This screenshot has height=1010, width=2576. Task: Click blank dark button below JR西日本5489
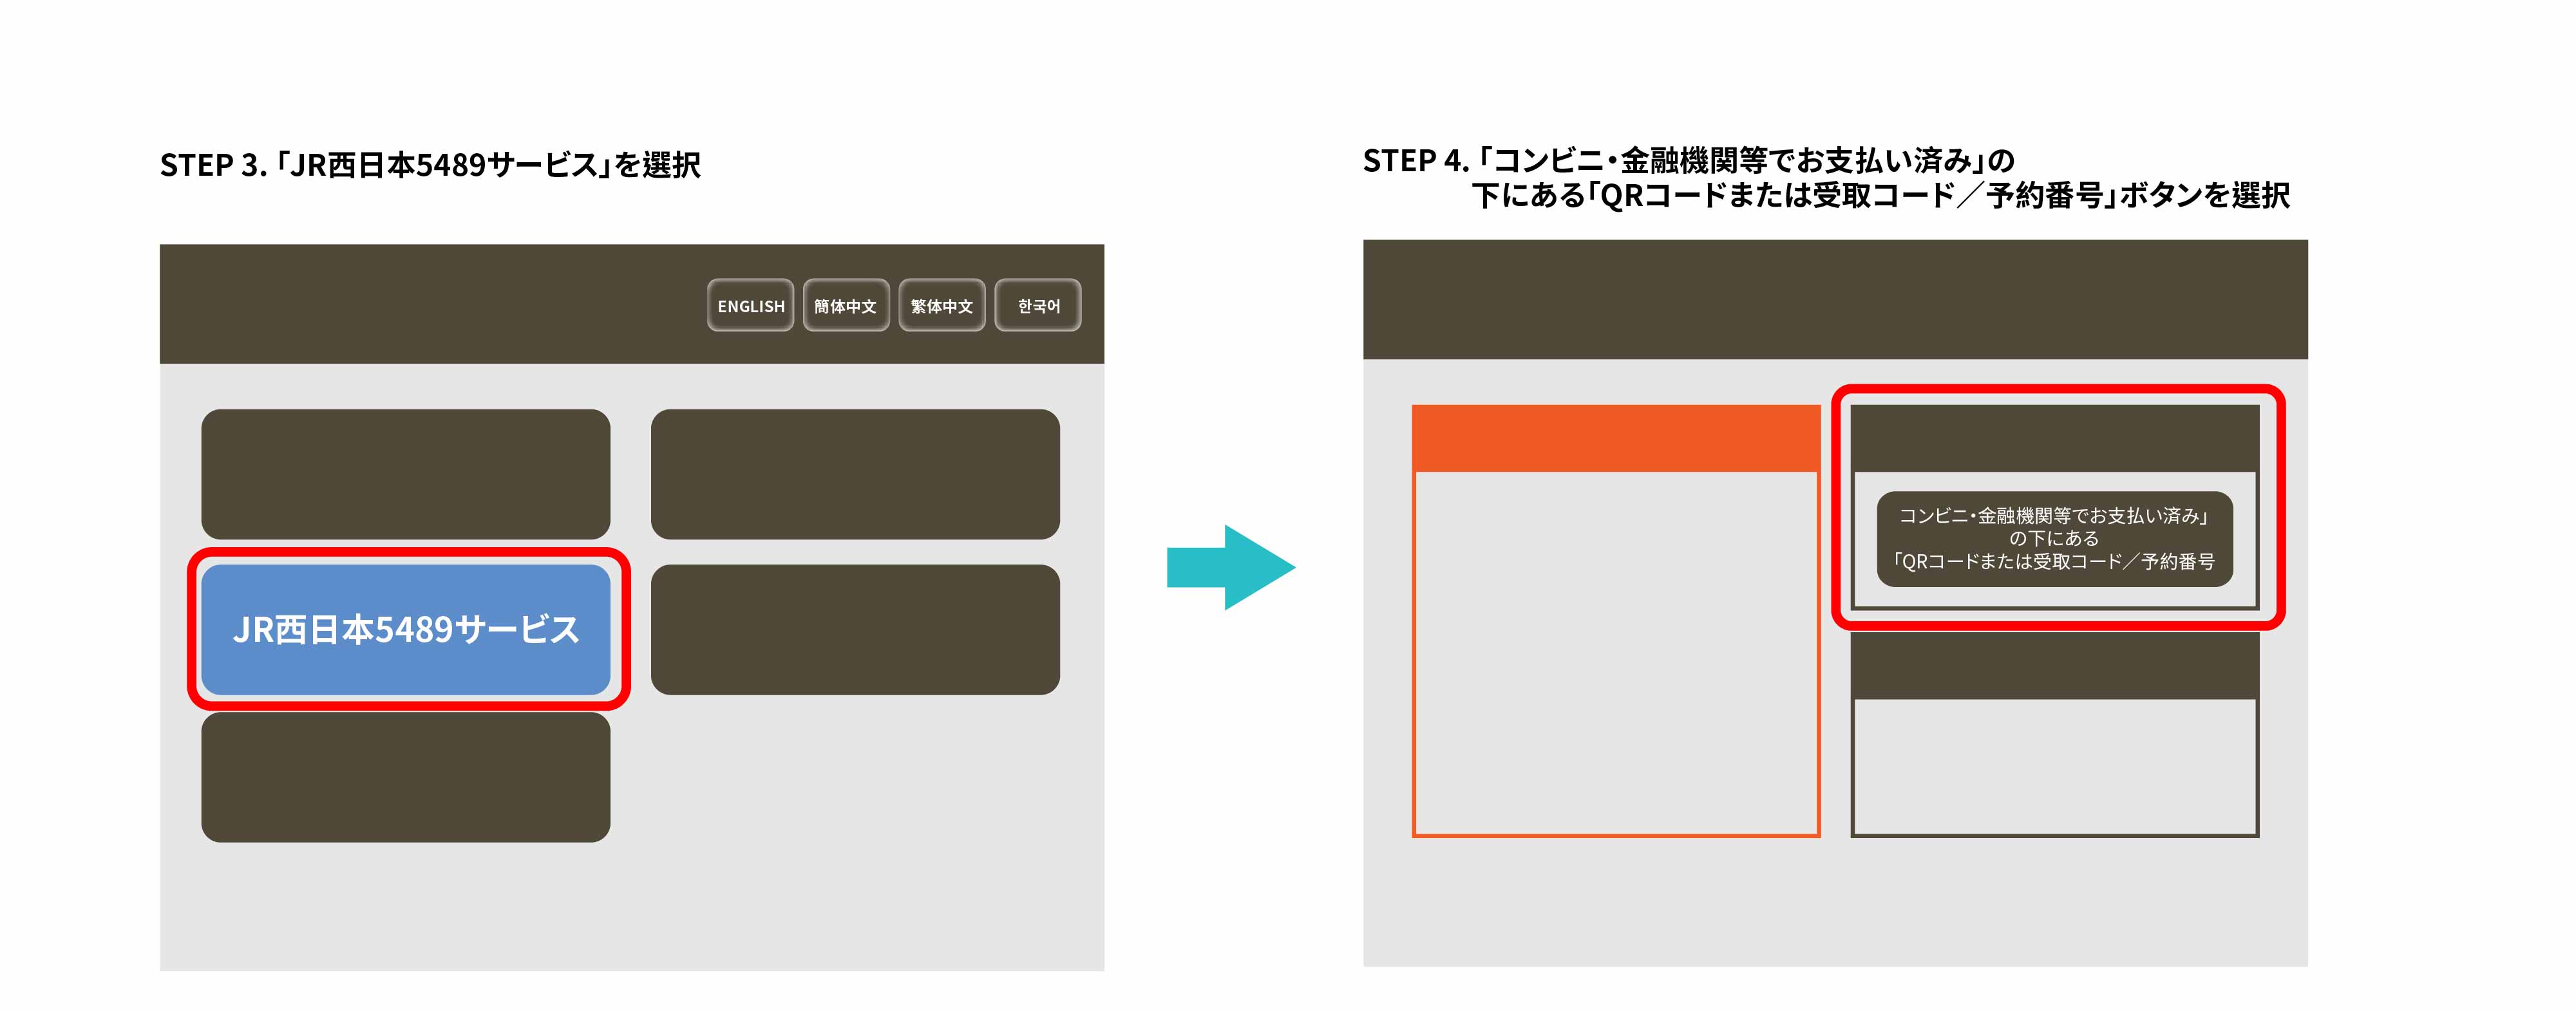(405, 776)
